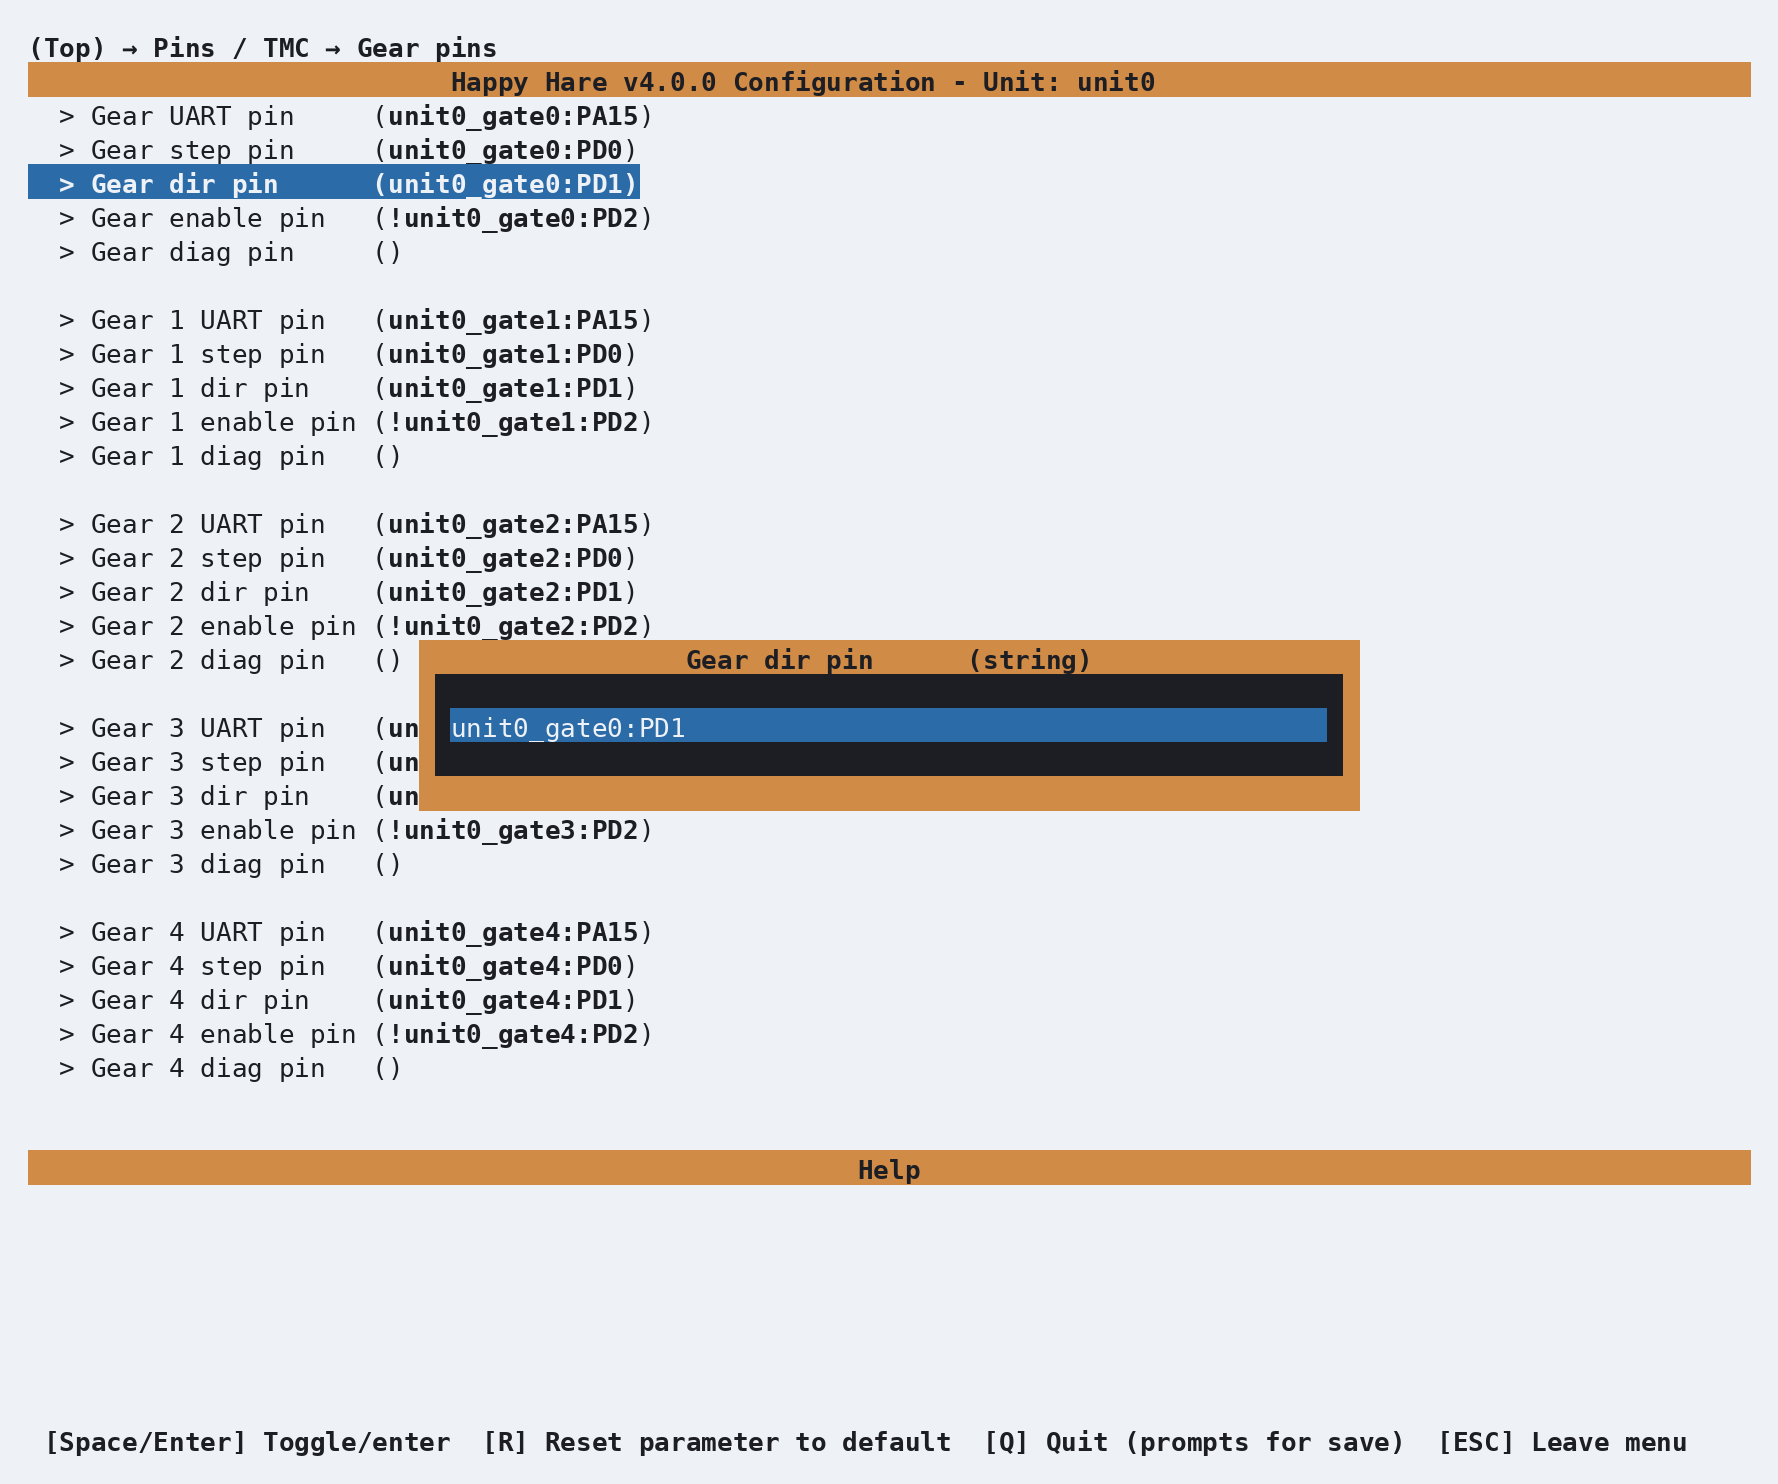
Task: Click the 'Gear dir pin (string)' dialog title
Action: point(888,660)
